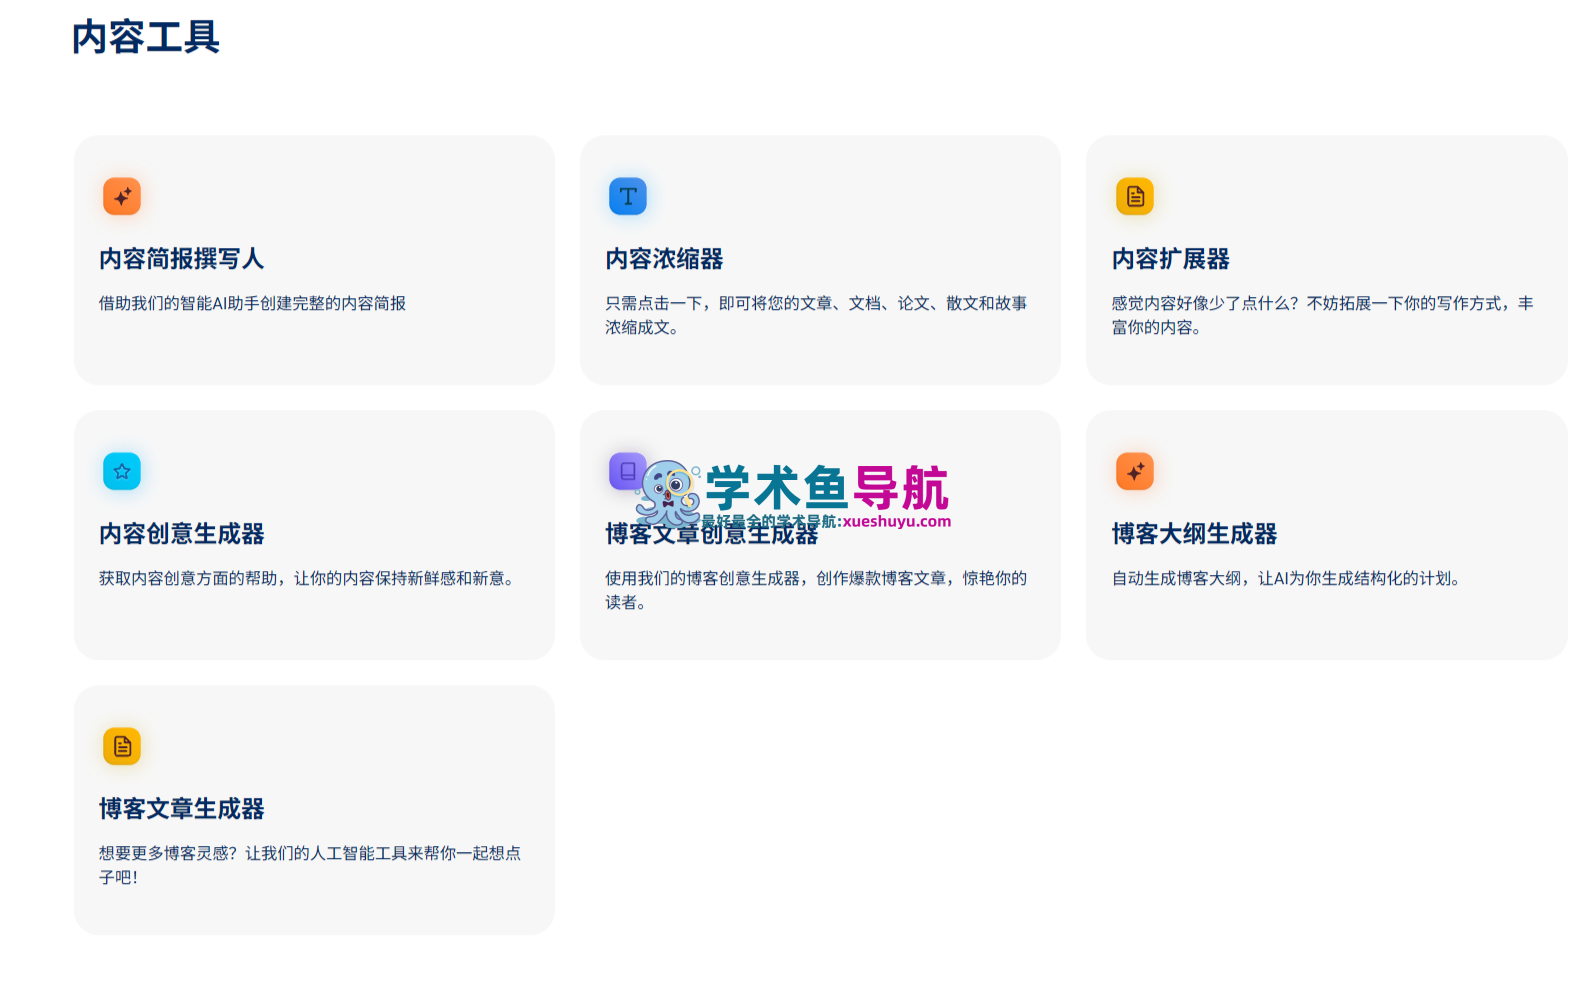Click the 内容工具 section heading
Image resolution: width=1586 pixels, height=990 pixels.
[x=146, y=37]
